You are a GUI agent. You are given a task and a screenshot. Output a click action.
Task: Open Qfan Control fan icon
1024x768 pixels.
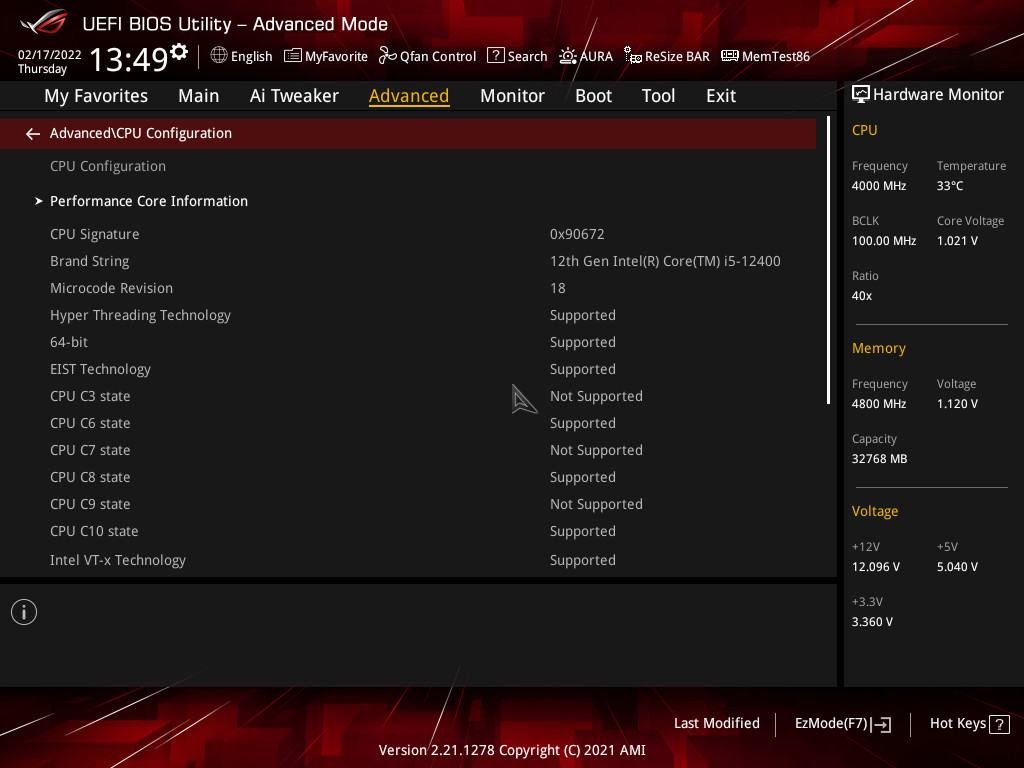click(388, 56)
